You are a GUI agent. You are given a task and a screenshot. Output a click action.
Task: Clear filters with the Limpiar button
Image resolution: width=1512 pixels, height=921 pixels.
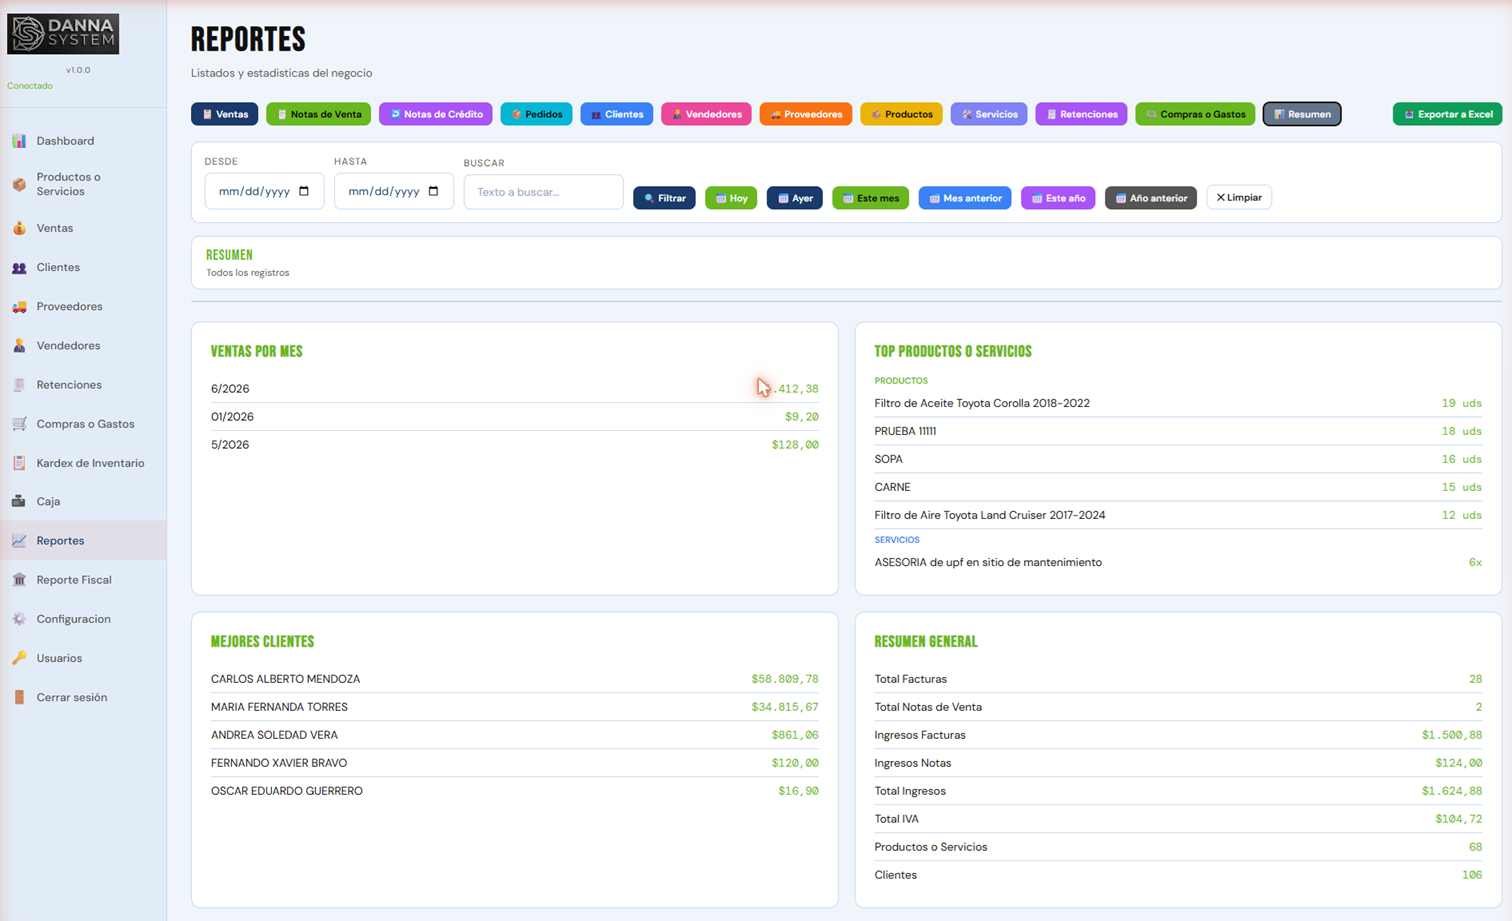point(1239,198)
